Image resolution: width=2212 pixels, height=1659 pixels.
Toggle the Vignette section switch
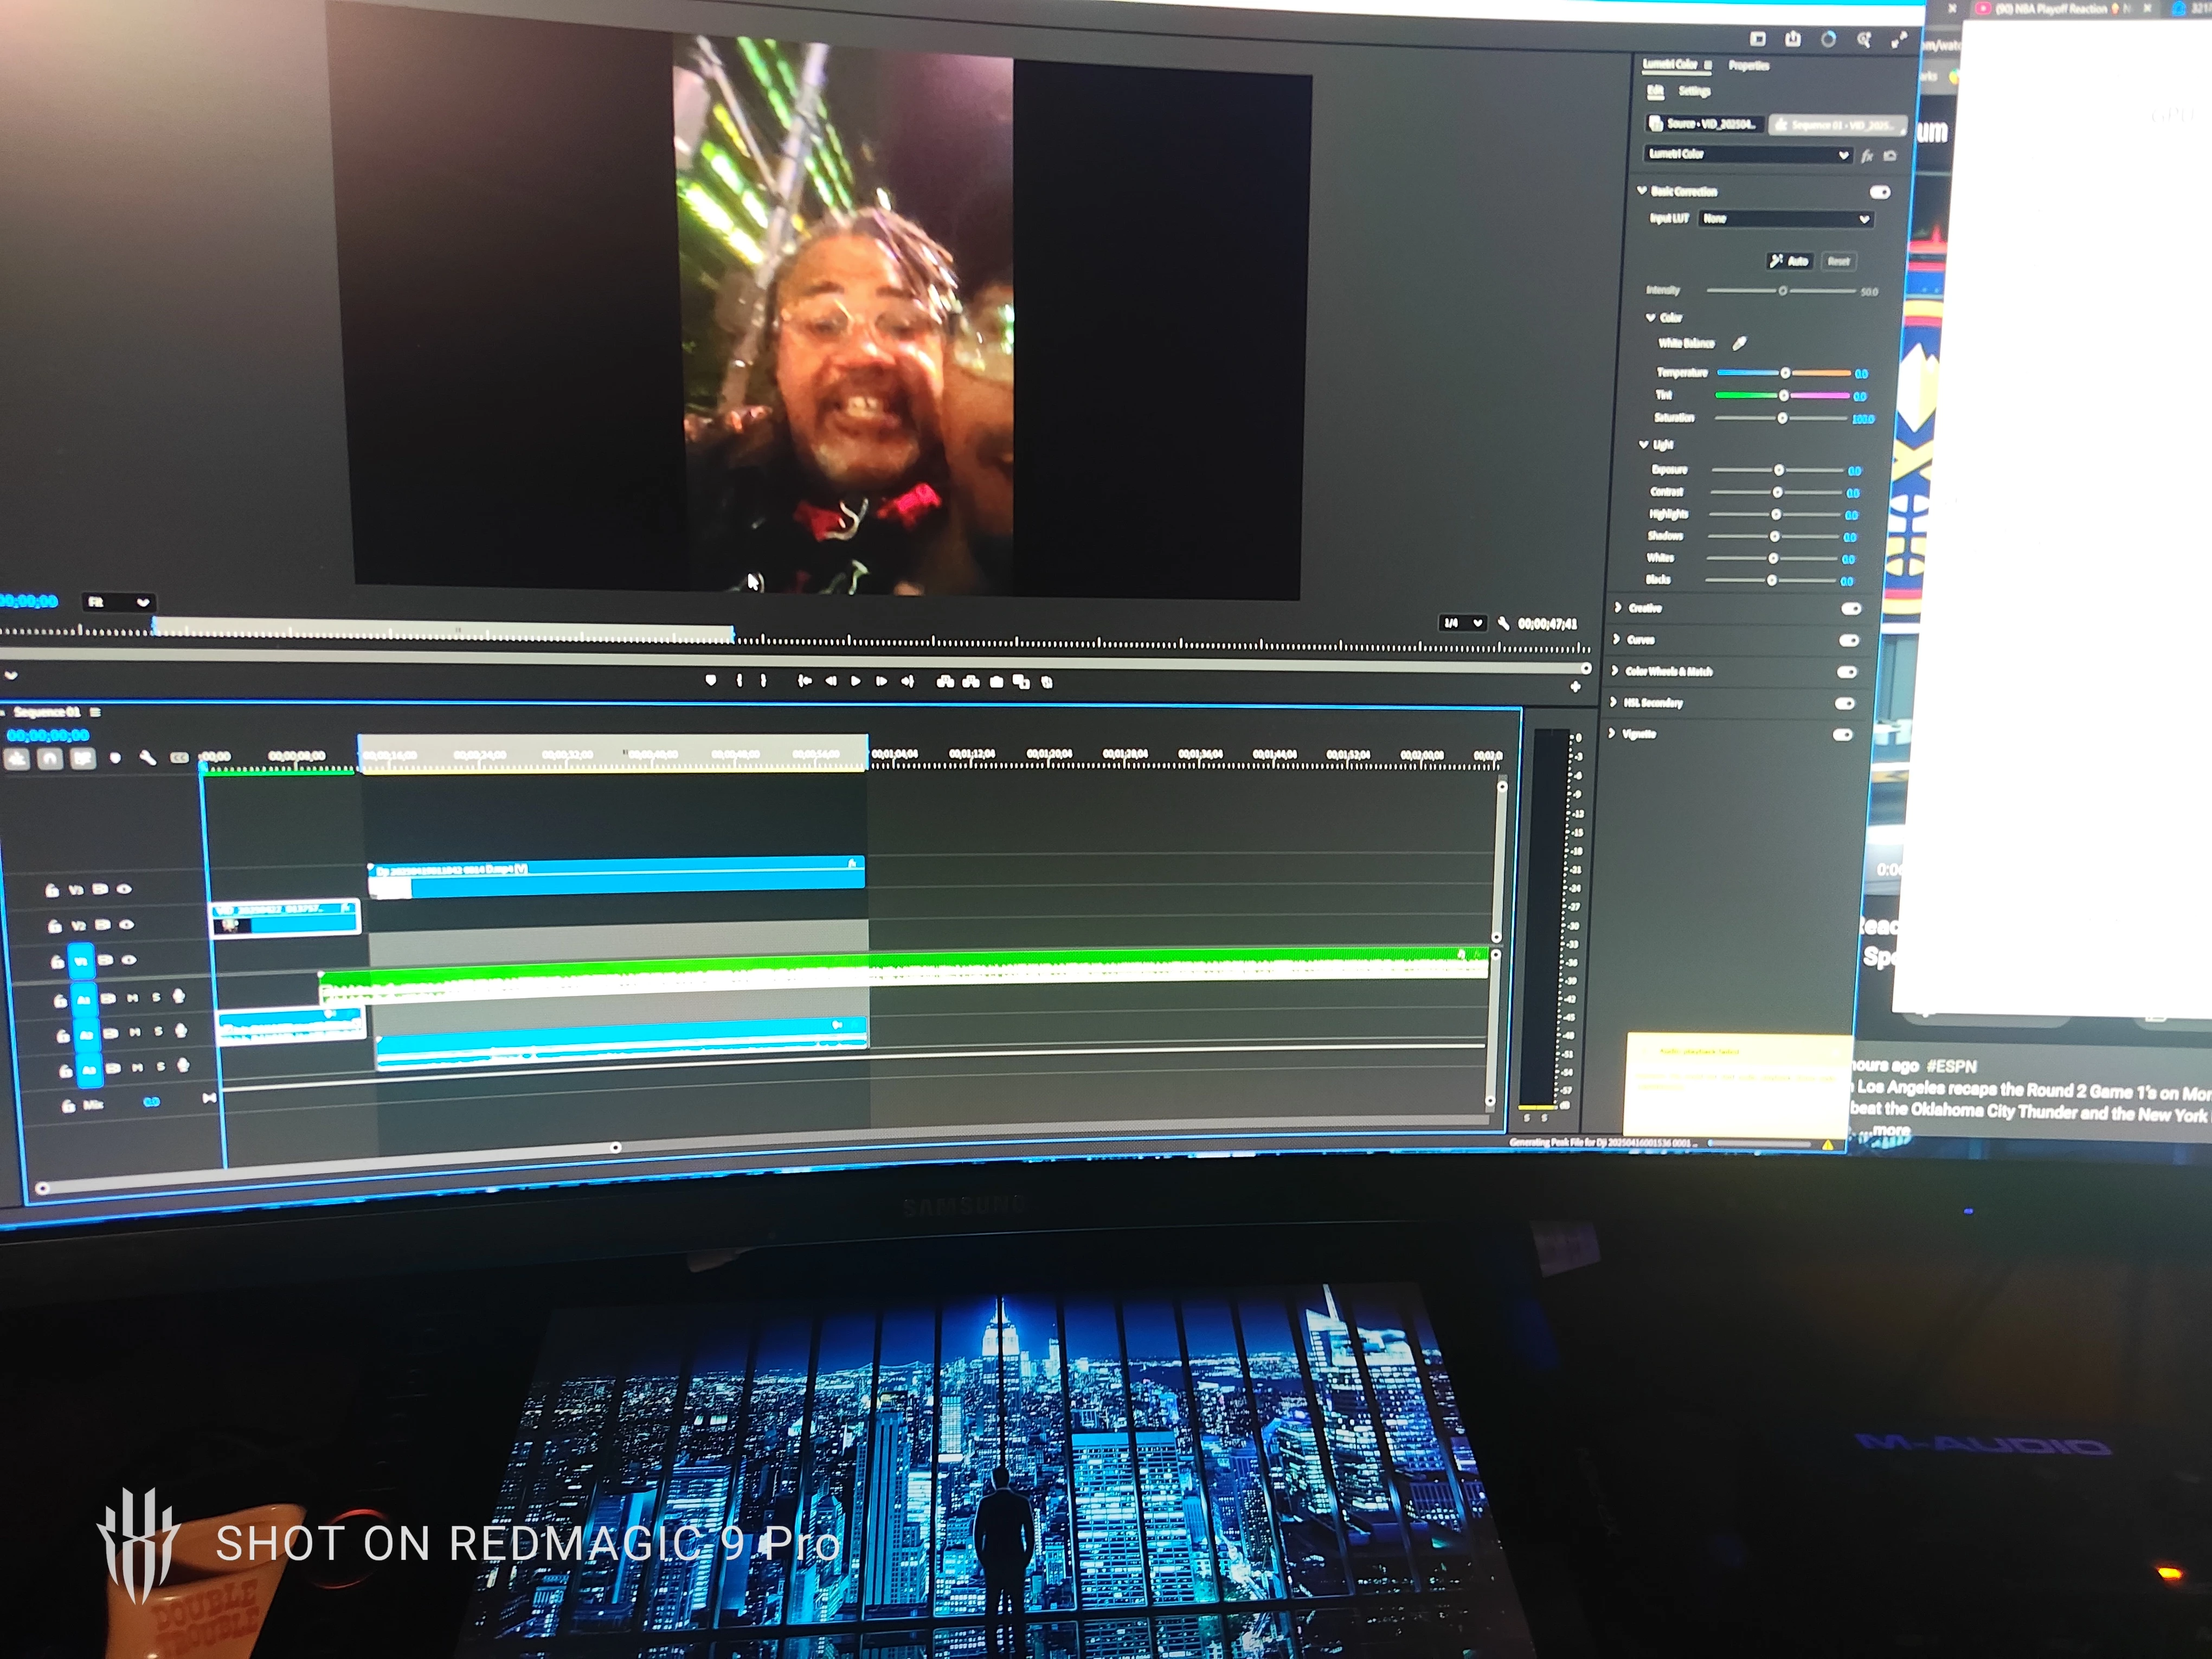tap(1843, 735)
